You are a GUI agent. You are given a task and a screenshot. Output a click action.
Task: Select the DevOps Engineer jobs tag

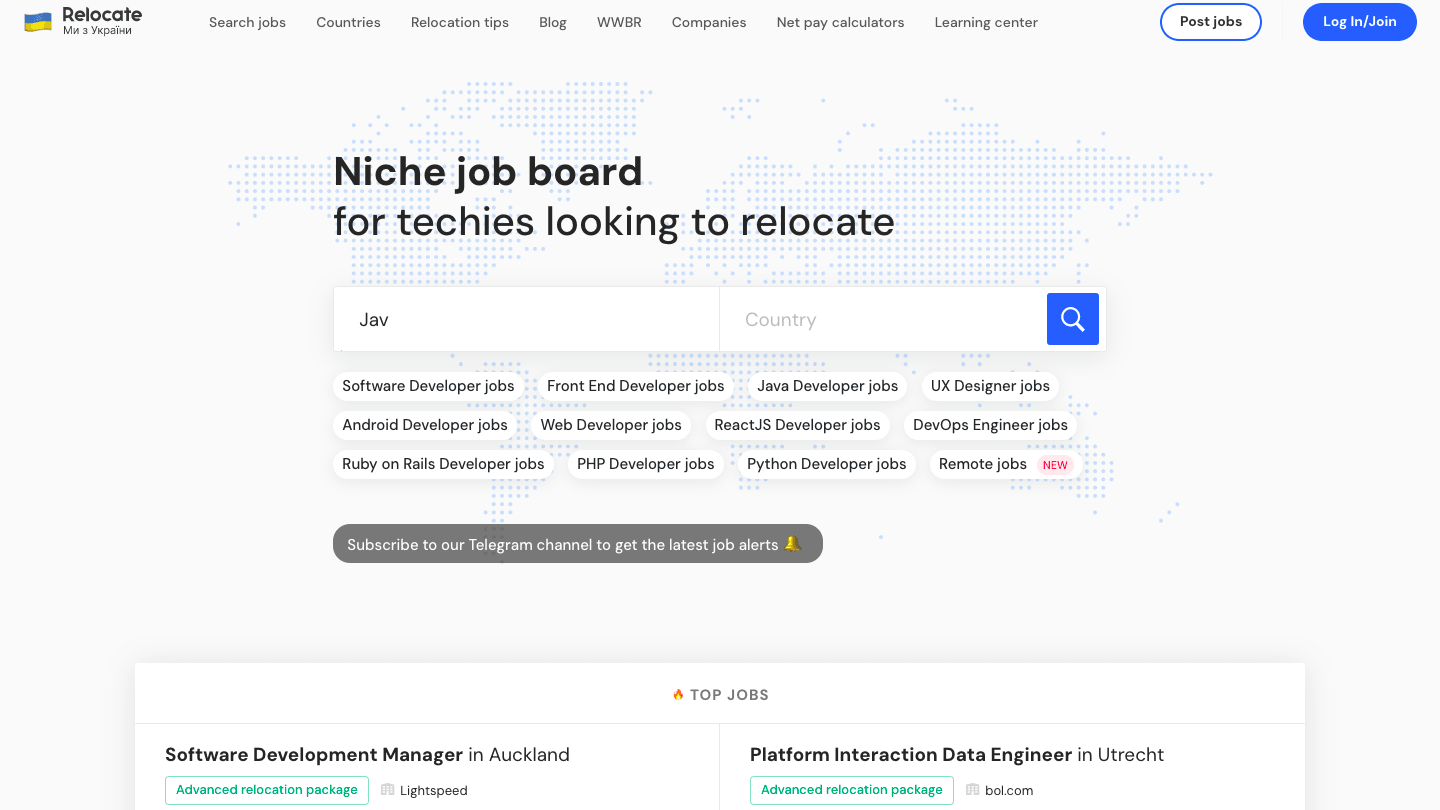pyautogui.click(x=989, y=425)
